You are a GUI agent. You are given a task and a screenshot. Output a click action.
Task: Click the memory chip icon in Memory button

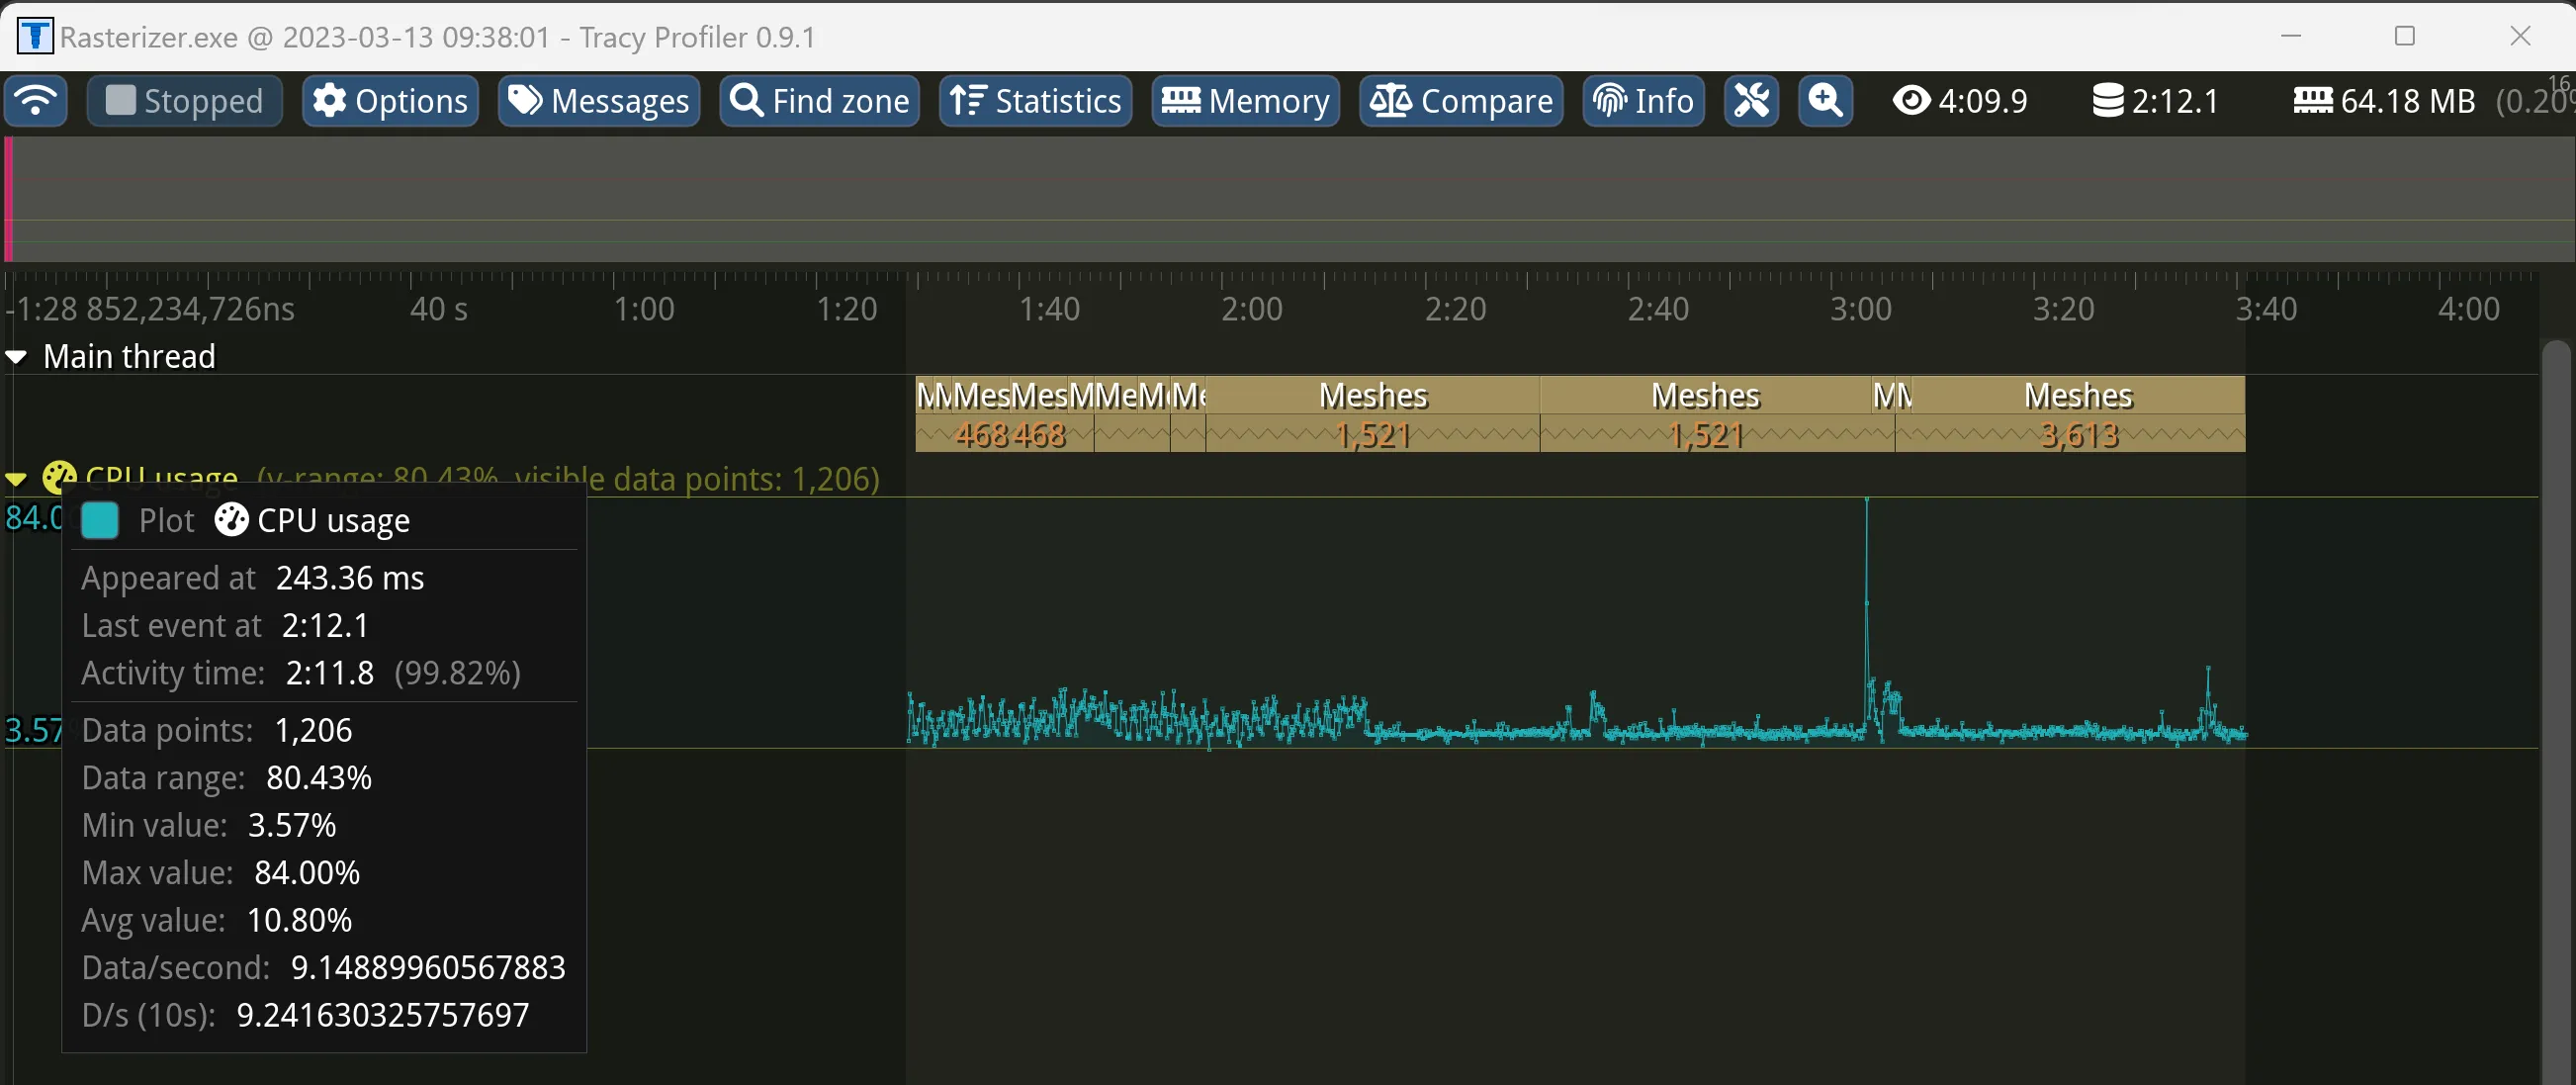(x=1180, y=100)
